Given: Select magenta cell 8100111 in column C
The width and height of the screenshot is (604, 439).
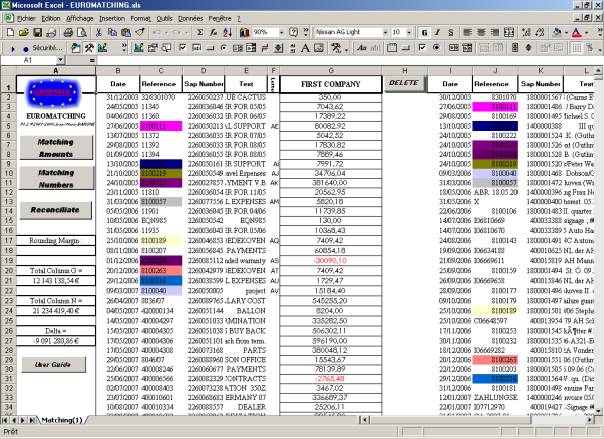Looking at the screenshot, I should click(x=161, y=126).
